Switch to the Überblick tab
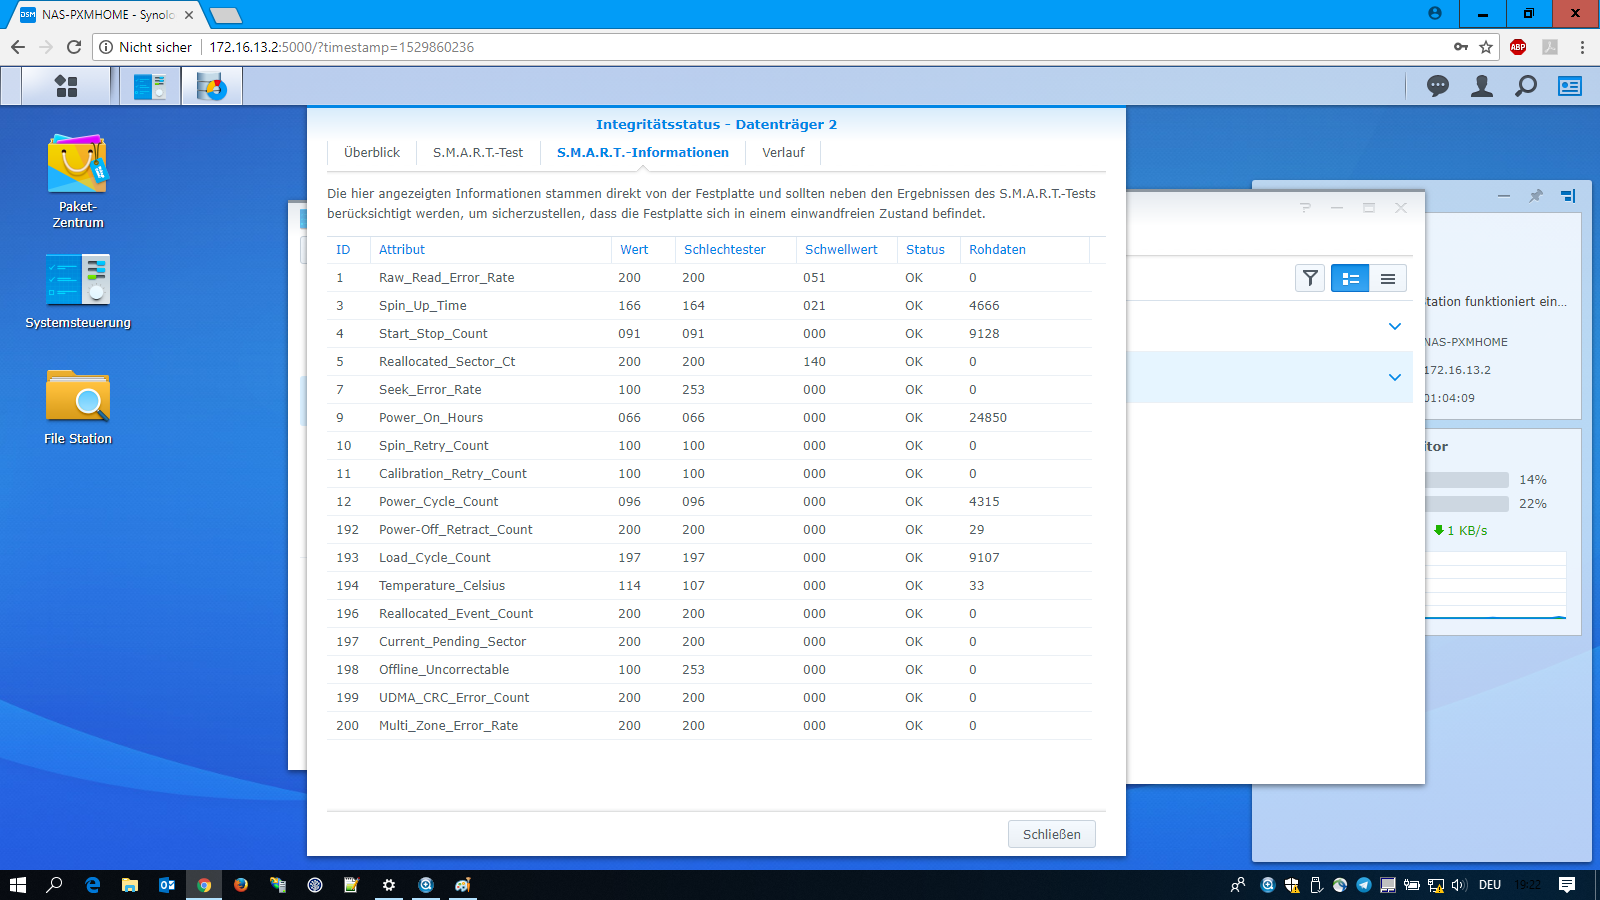Viewport: 1600px width, 900px height. 372,153
